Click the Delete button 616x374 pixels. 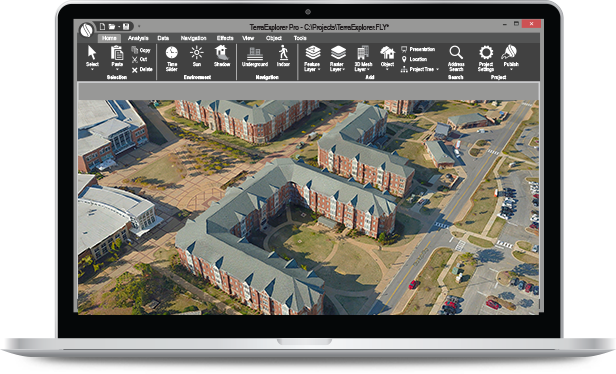click(x=142, y=70)
